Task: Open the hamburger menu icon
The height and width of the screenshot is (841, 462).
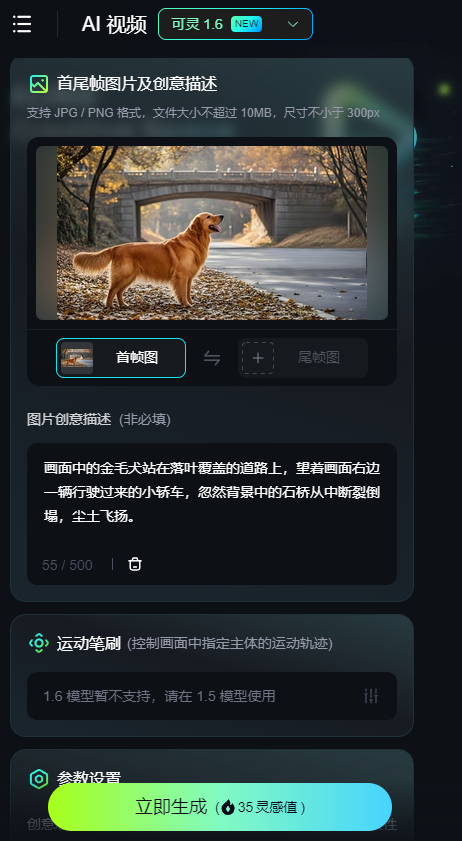Action: click(x=22, y=24)
